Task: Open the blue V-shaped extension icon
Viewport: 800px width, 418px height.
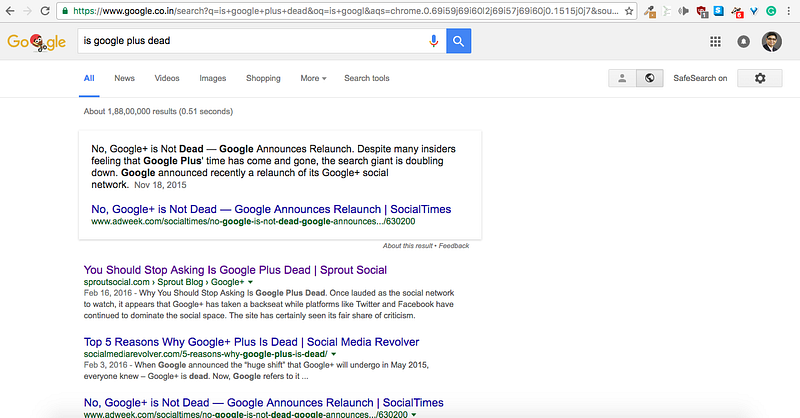Action: click(754, 11)
